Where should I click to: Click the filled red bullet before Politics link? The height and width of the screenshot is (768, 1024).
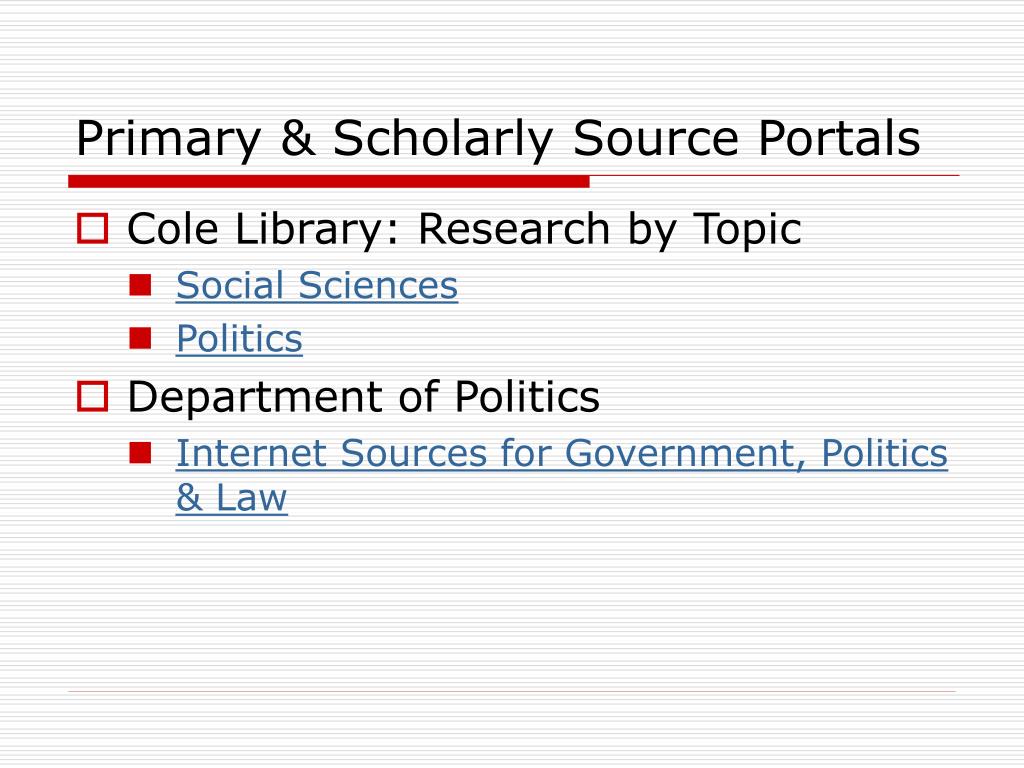click(x=140, y=338)
